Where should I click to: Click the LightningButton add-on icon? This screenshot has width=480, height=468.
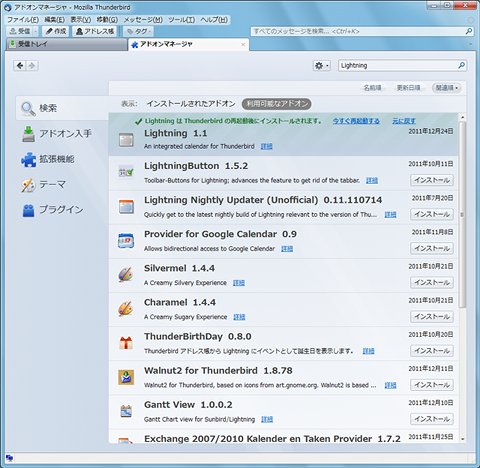pyautogui.click(x=126, y=172)
